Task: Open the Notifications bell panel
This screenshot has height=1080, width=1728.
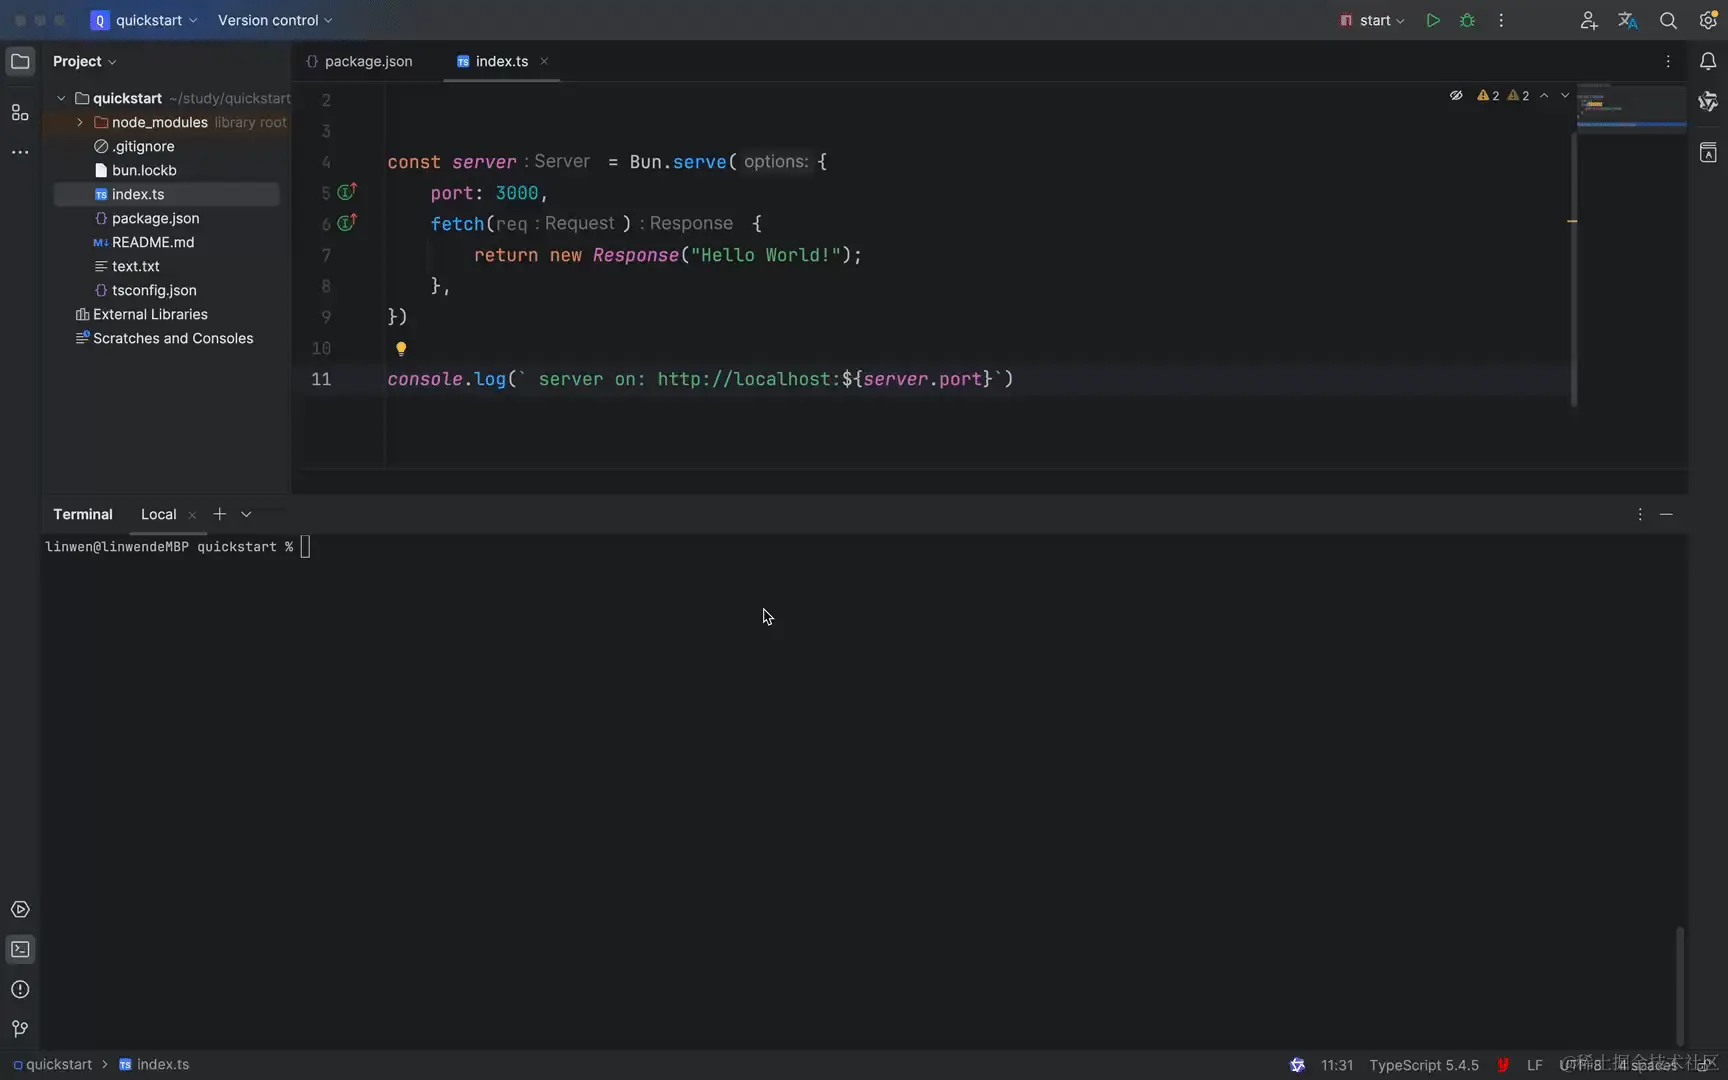Action: click(1708, 62)
